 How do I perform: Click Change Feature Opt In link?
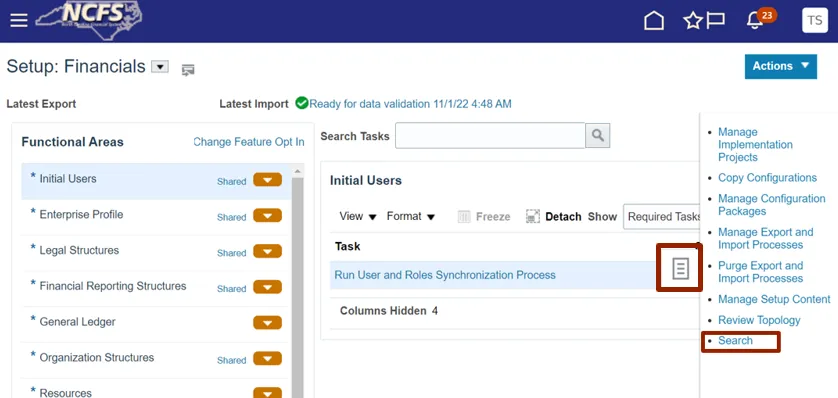(249, 142)
